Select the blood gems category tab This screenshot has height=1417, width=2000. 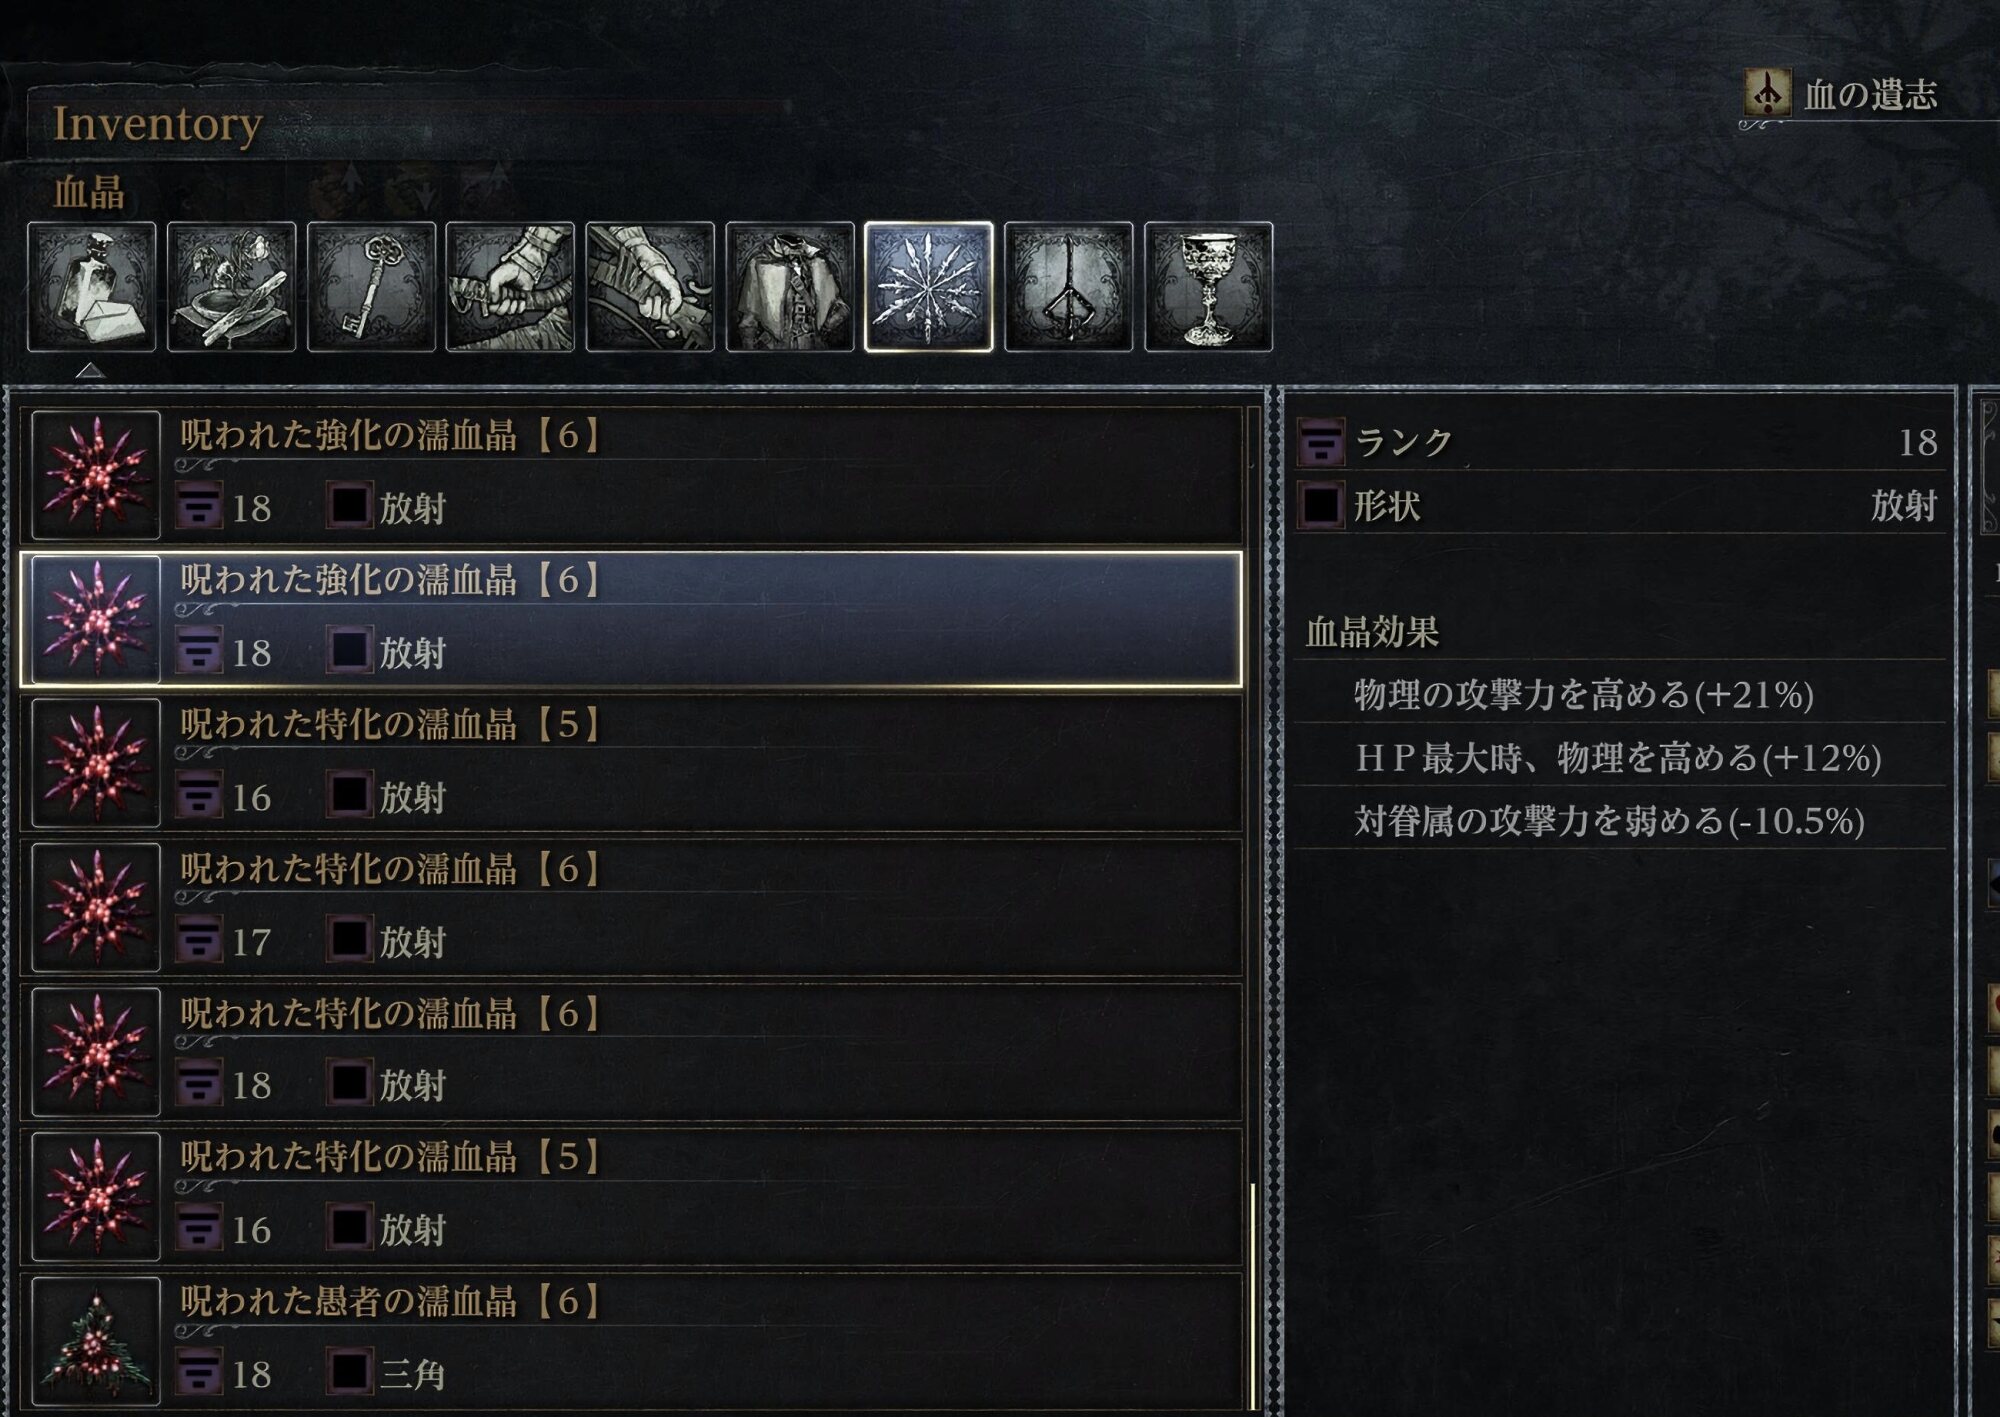[x=929, y=287]
